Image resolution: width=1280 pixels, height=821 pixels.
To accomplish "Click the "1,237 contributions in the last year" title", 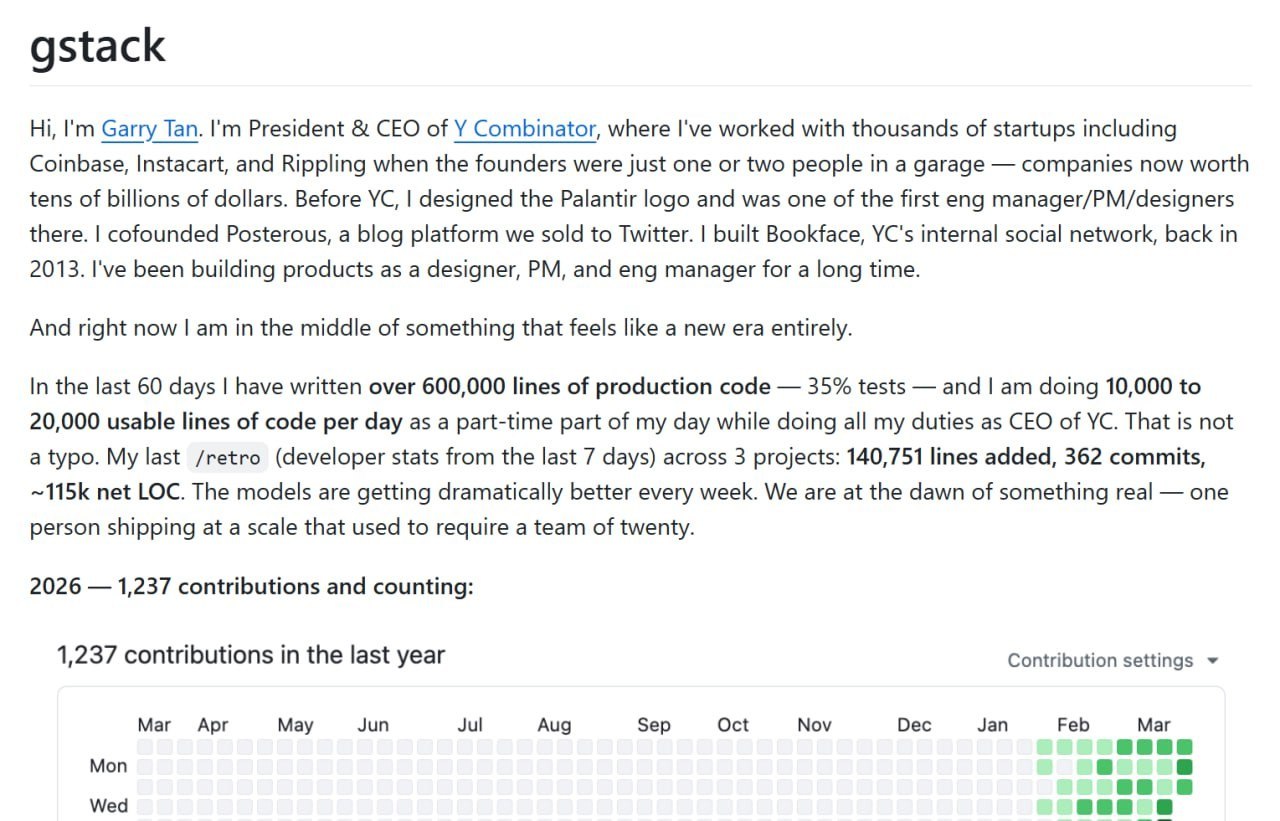I will (x=251, y=656).
